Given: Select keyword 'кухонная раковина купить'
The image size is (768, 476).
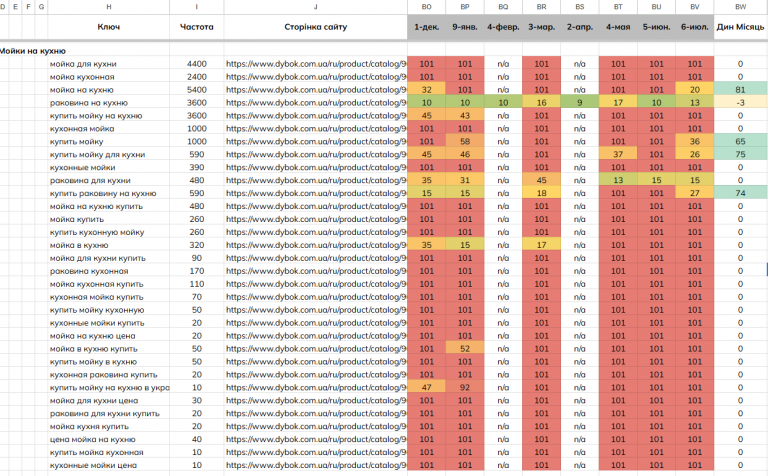Looking at the screenshot, I should tap(103, 375).
